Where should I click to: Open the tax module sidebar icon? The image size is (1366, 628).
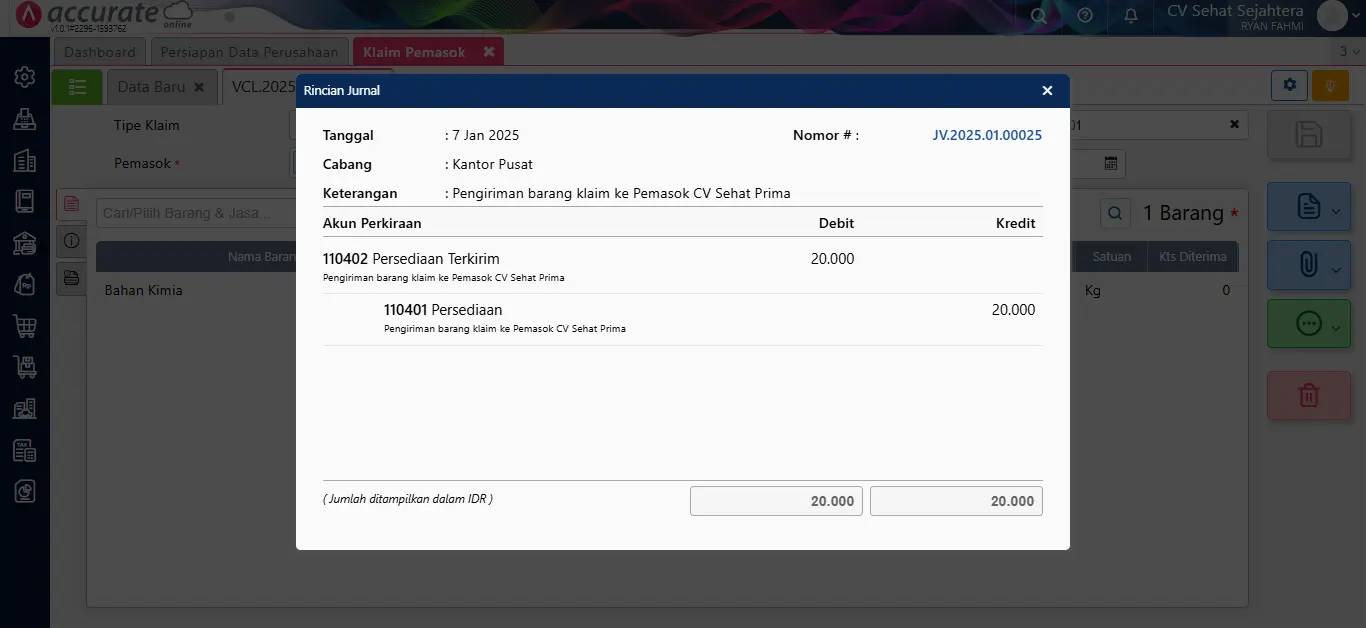25,450
